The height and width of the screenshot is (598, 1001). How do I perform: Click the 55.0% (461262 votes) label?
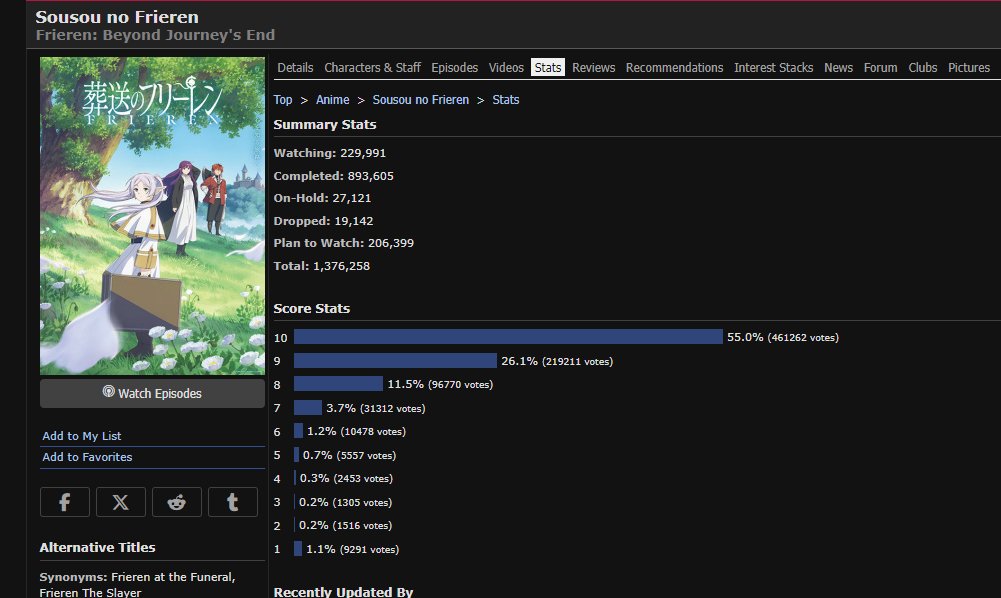[x=783, y=337]
